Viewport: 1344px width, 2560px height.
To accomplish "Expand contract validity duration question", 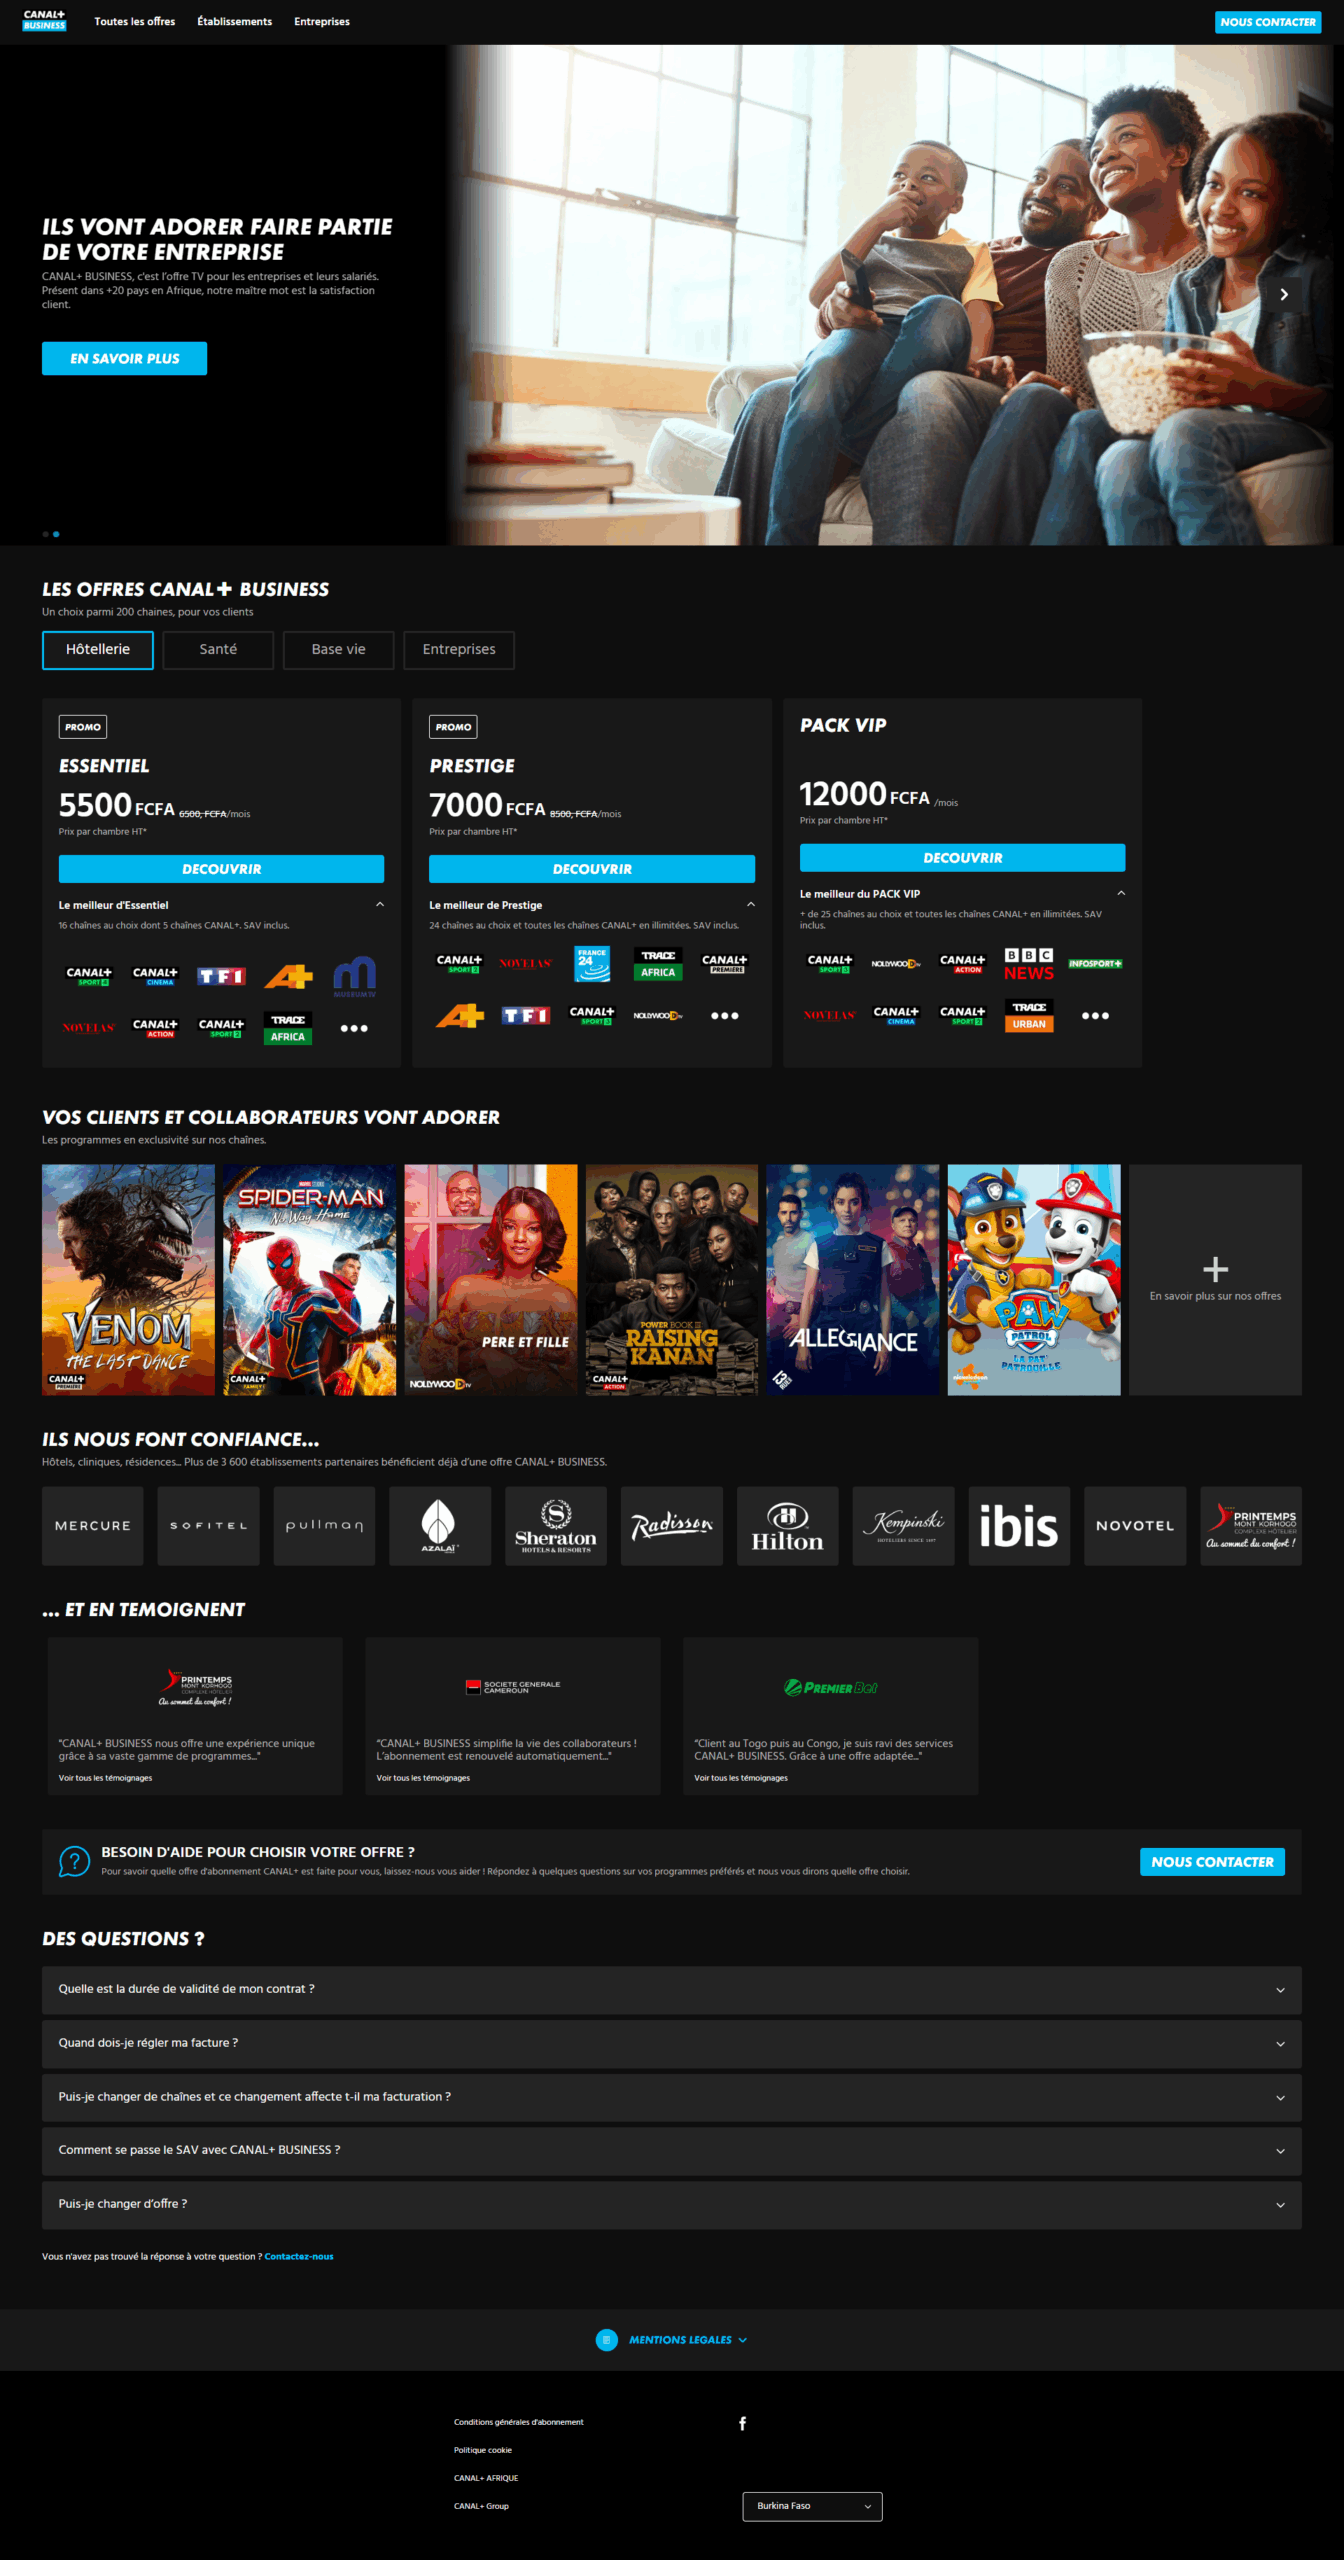I will (x=672, y=1990).
